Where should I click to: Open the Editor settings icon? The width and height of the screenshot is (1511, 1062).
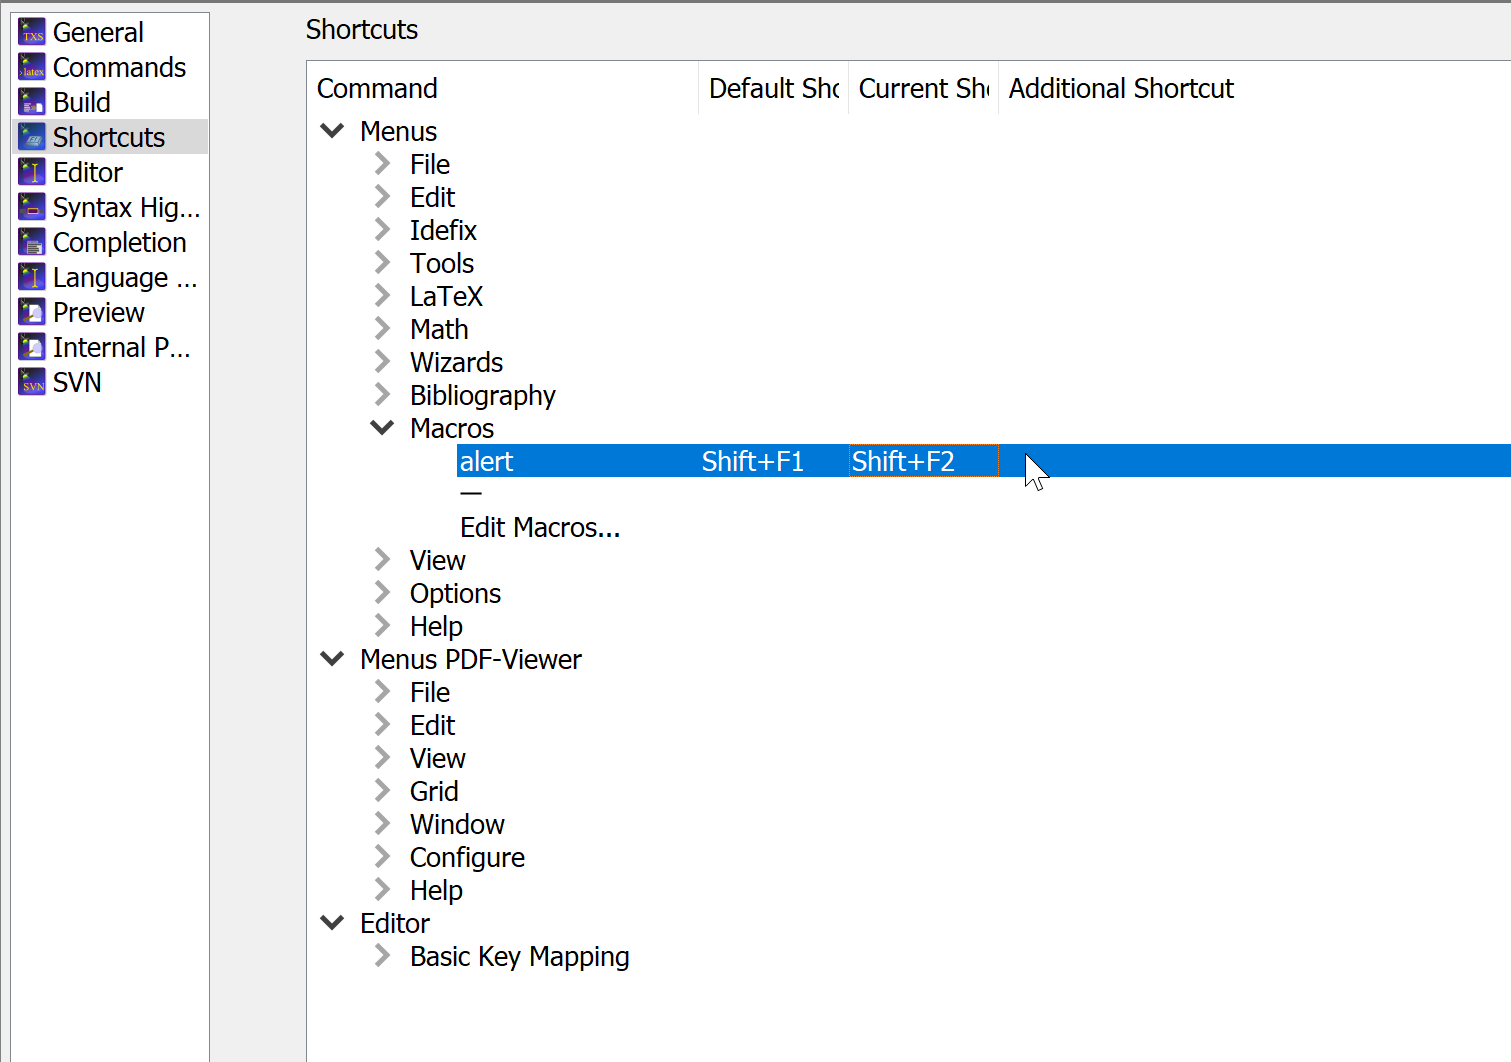point(30,171)
